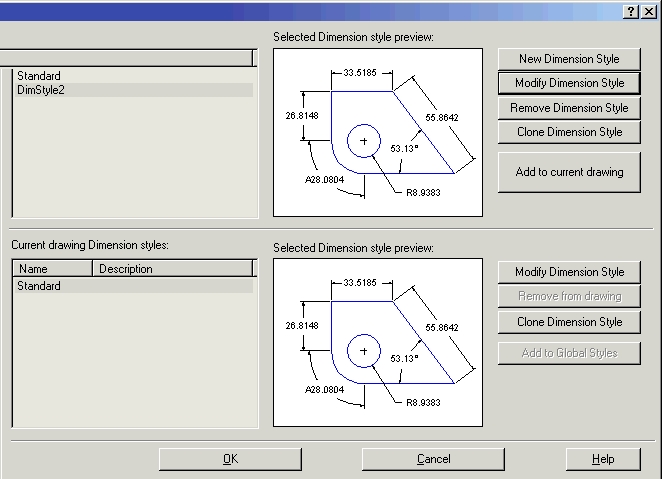Select Standard in upper styles list

tap(133, 76)
